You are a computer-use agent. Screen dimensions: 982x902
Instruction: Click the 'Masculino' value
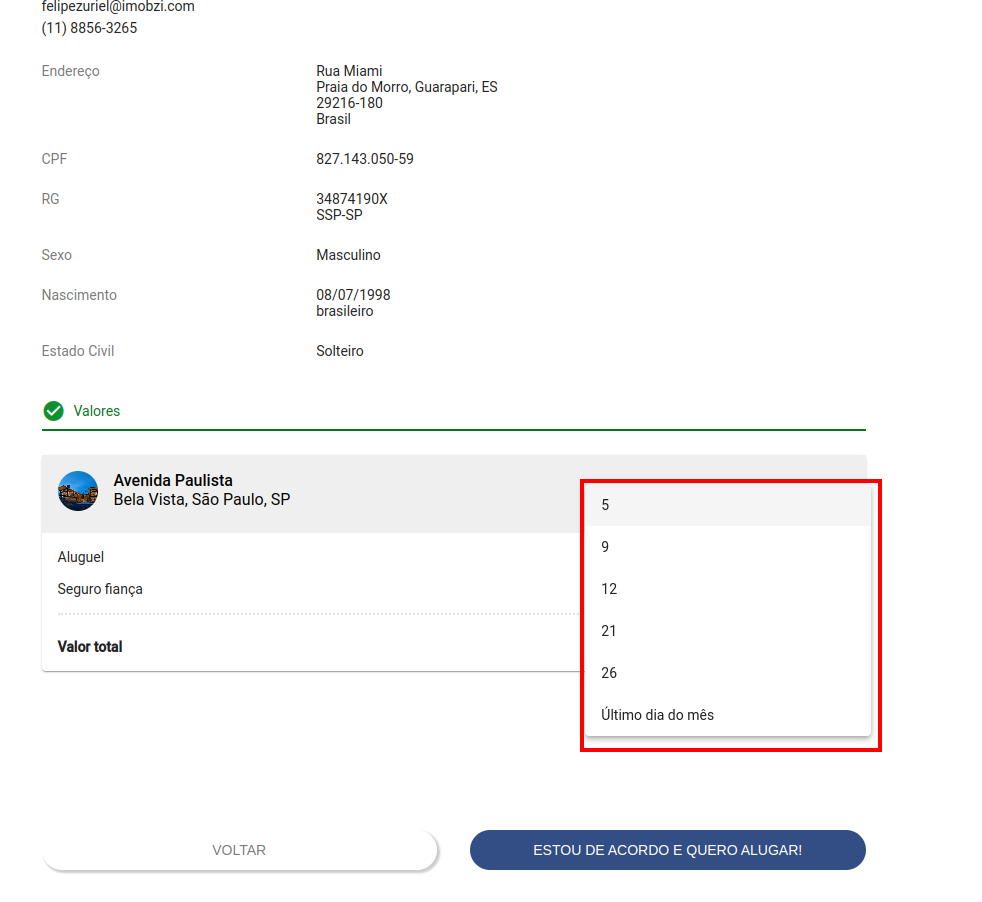[x=348, y=255]
